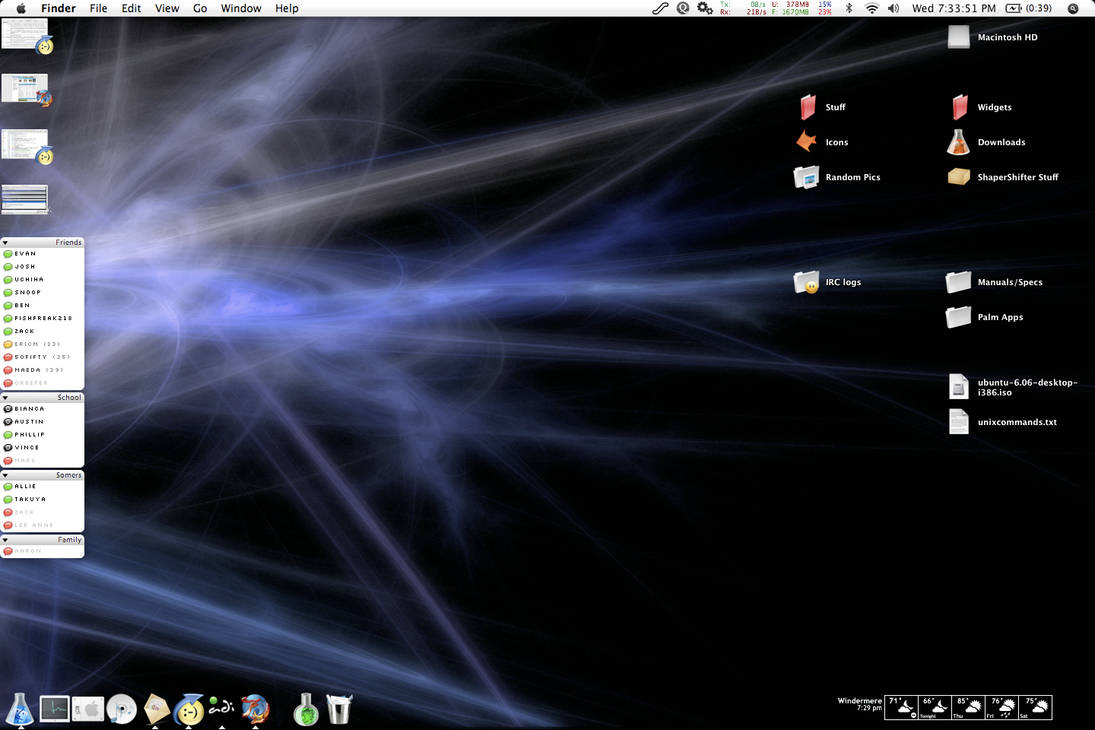Collapse the School buddy group
This screenshot has width=1095, height=730.
pos(8,396)
